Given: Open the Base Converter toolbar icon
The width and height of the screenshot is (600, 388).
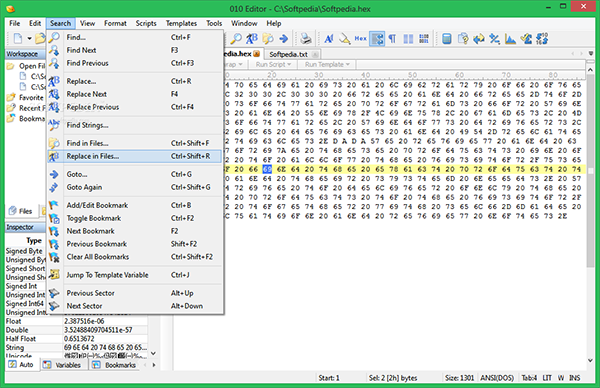Looking at the screenshot, I should point(542,39).
